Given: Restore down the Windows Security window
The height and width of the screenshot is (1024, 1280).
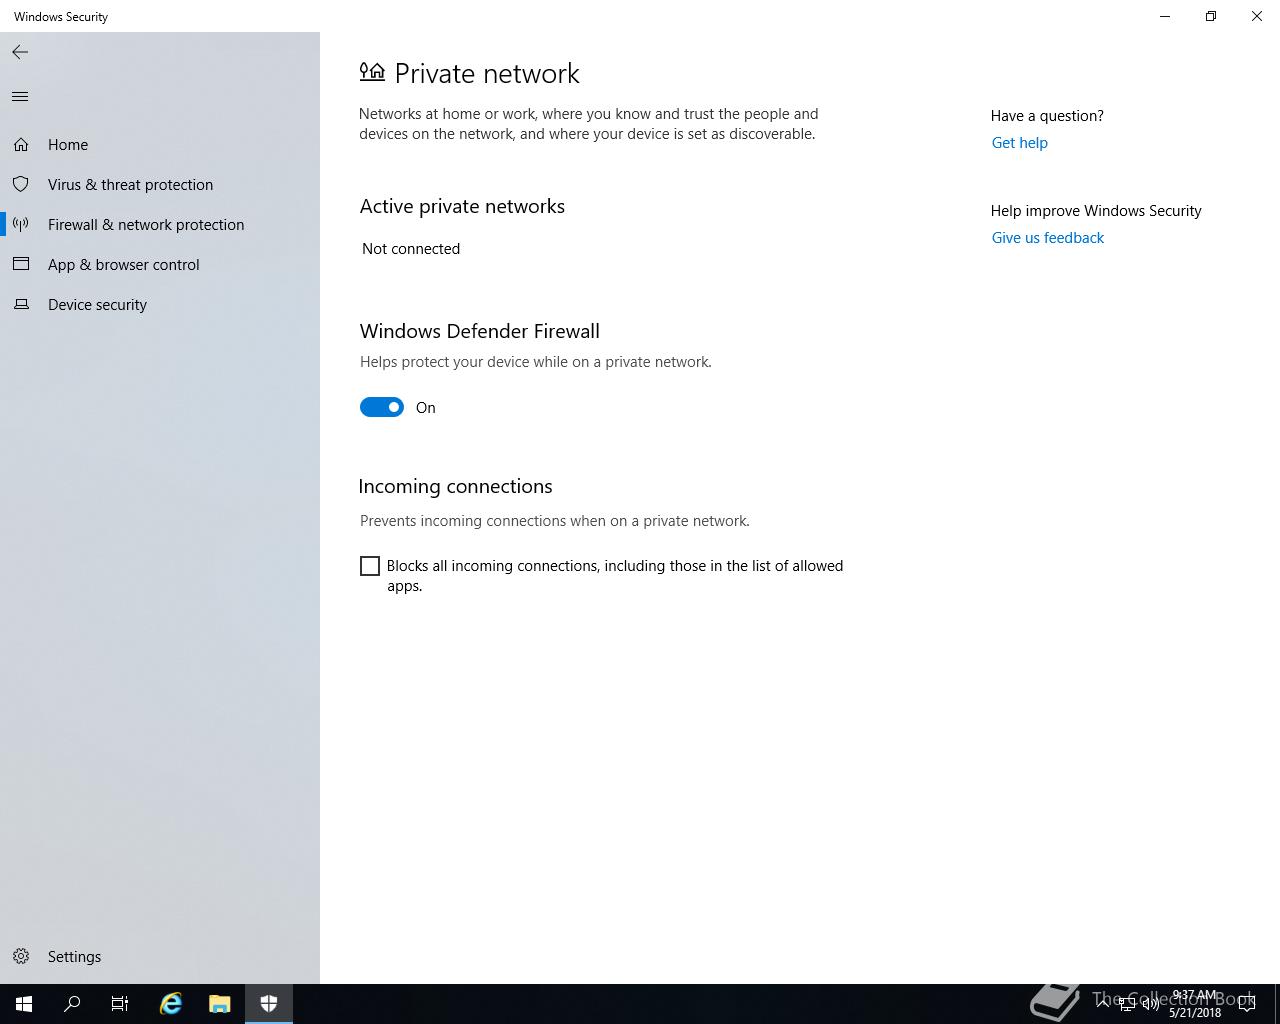Looking at the screenshot, I should pos(1211,16).
